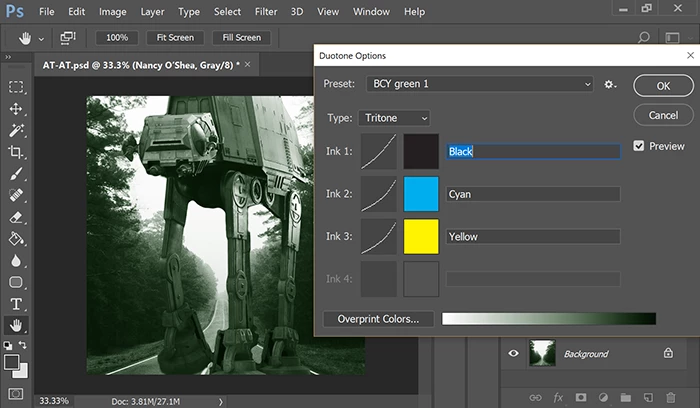Toggle Quick Mask mode icon

(16, 394)
